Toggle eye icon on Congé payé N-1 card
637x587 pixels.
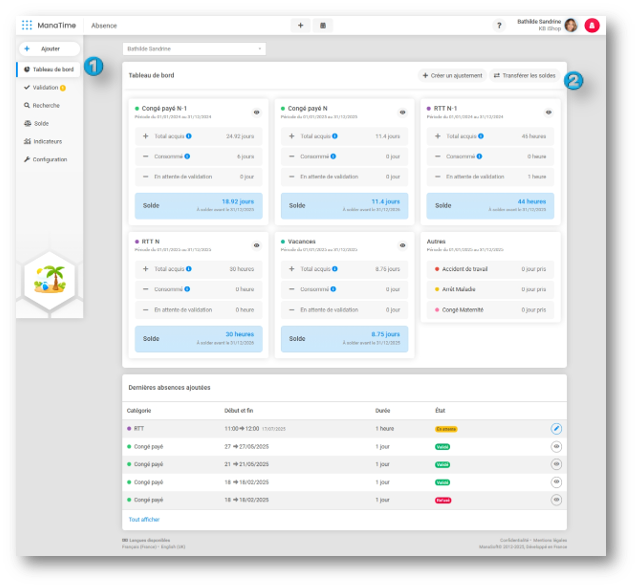(x=256, y=112)
